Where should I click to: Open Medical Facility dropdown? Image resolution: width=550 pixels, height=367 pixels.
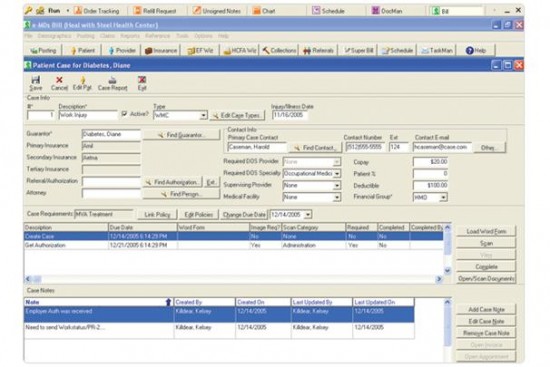coord(337,197)
